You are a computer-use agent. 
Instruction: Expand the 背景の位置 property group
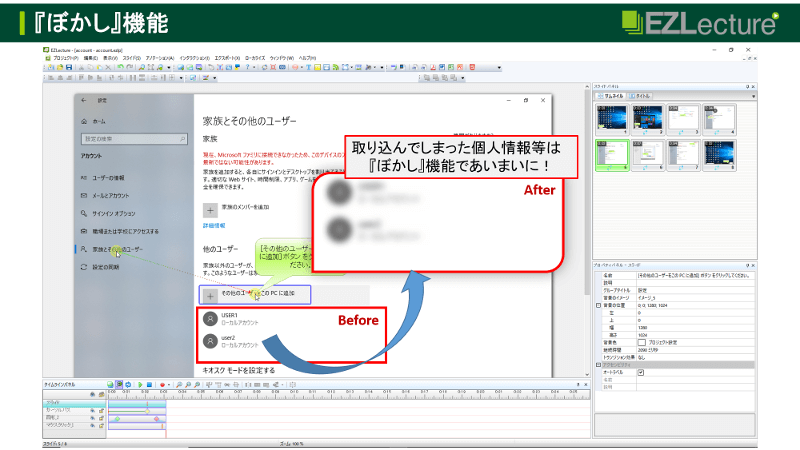coord(598,304)
